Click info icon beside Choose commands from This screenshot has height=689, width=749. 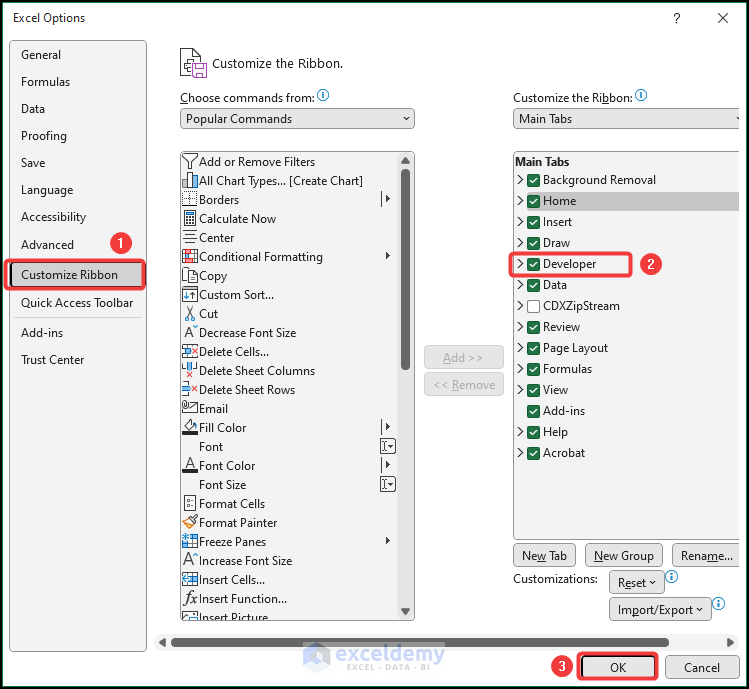[x=323, y=96]
